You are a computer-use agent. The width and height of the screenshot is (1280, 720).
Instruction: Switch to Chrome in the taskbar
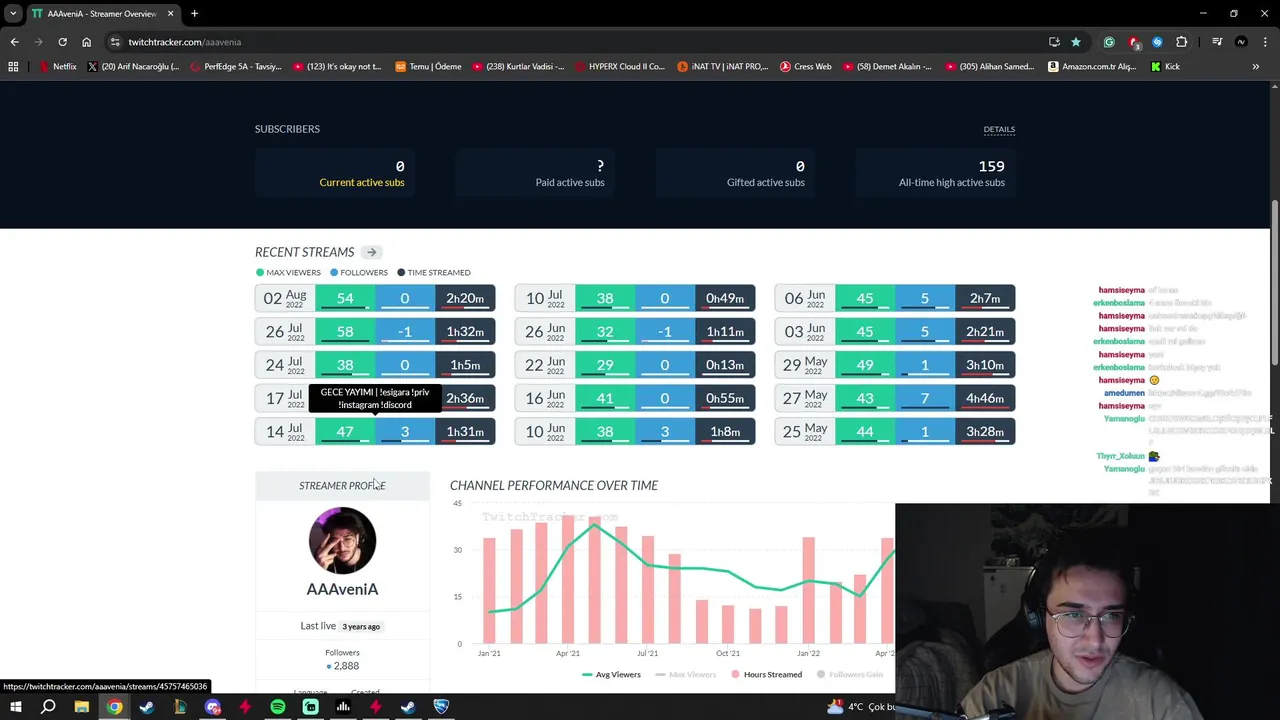click(x=114, y=707)
